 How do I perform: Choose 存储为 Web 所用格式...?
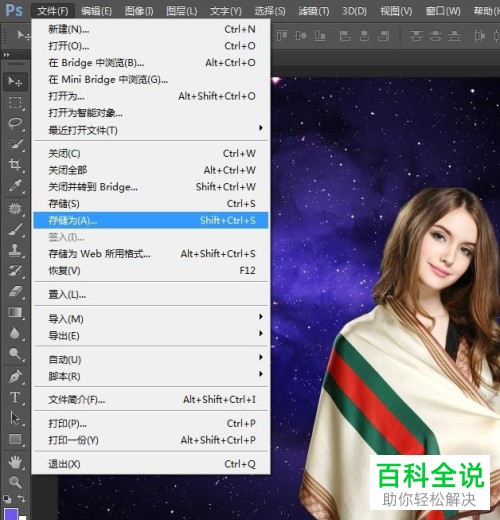coord(151,254)
